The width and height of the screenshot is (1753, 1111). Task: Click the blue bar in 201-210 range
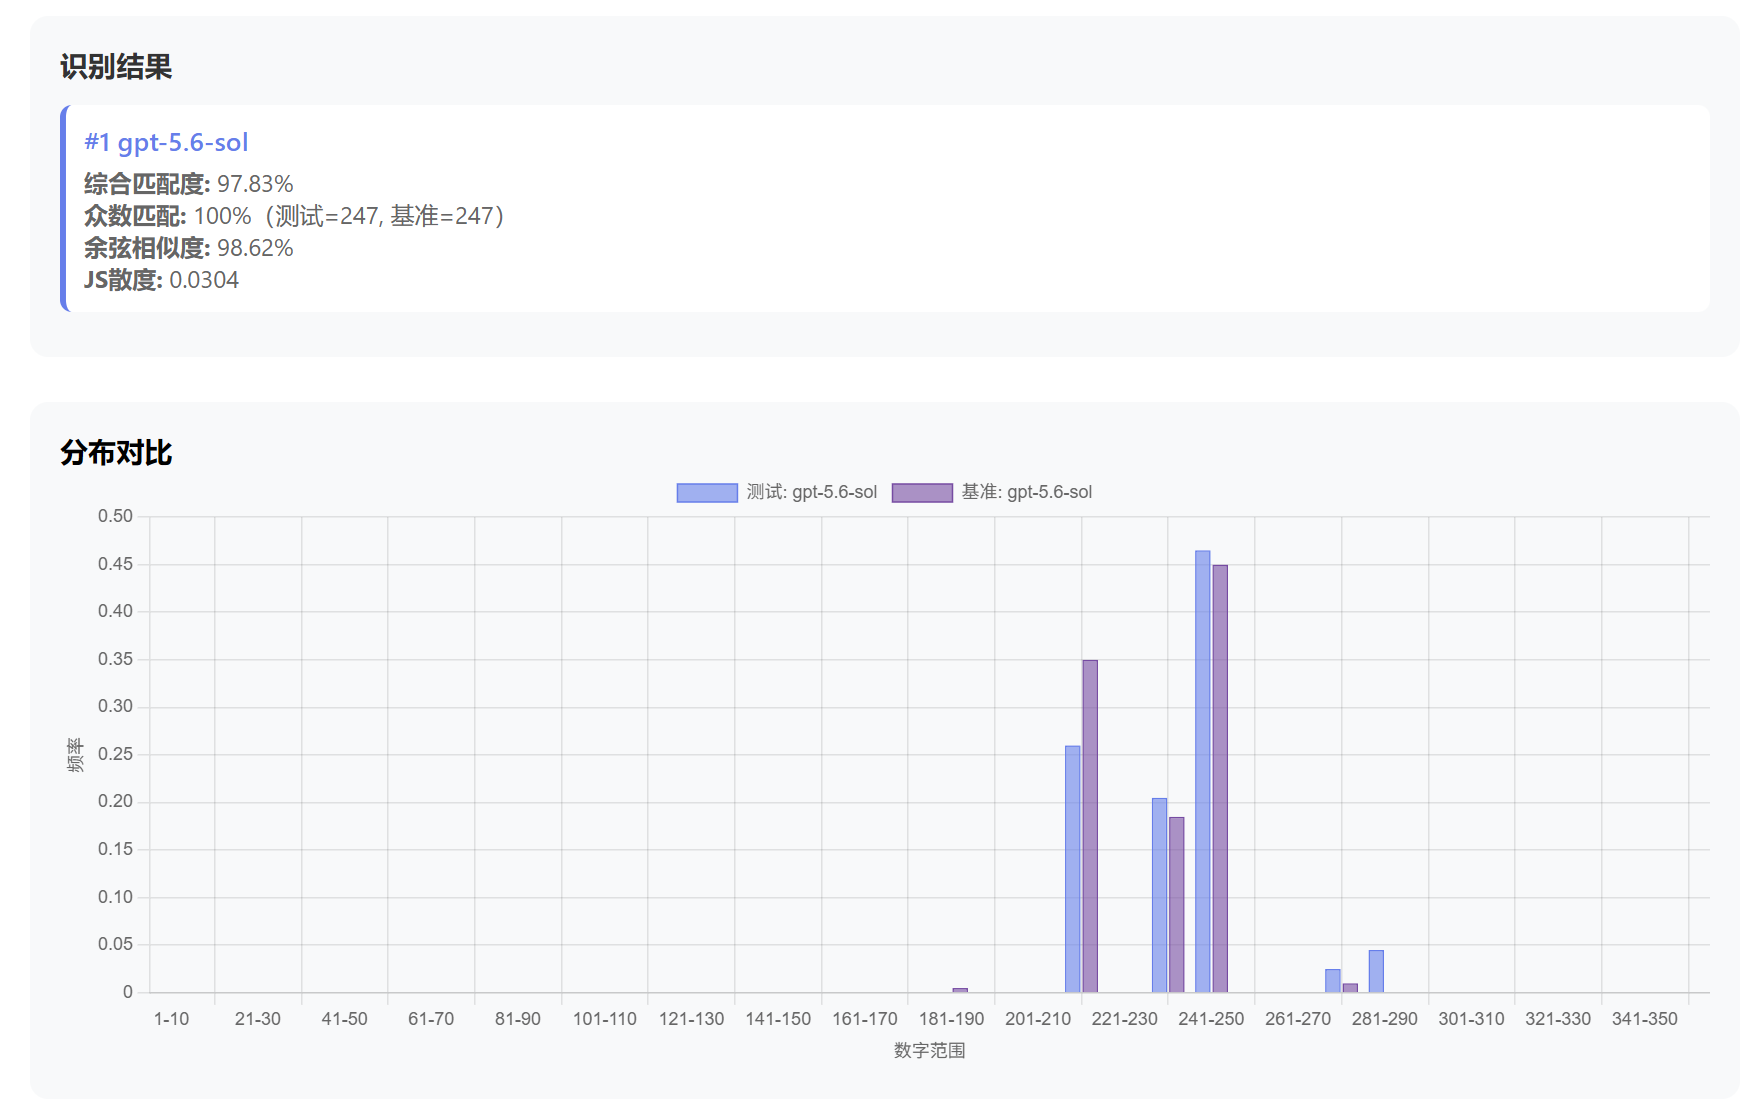pos(1073,869)
